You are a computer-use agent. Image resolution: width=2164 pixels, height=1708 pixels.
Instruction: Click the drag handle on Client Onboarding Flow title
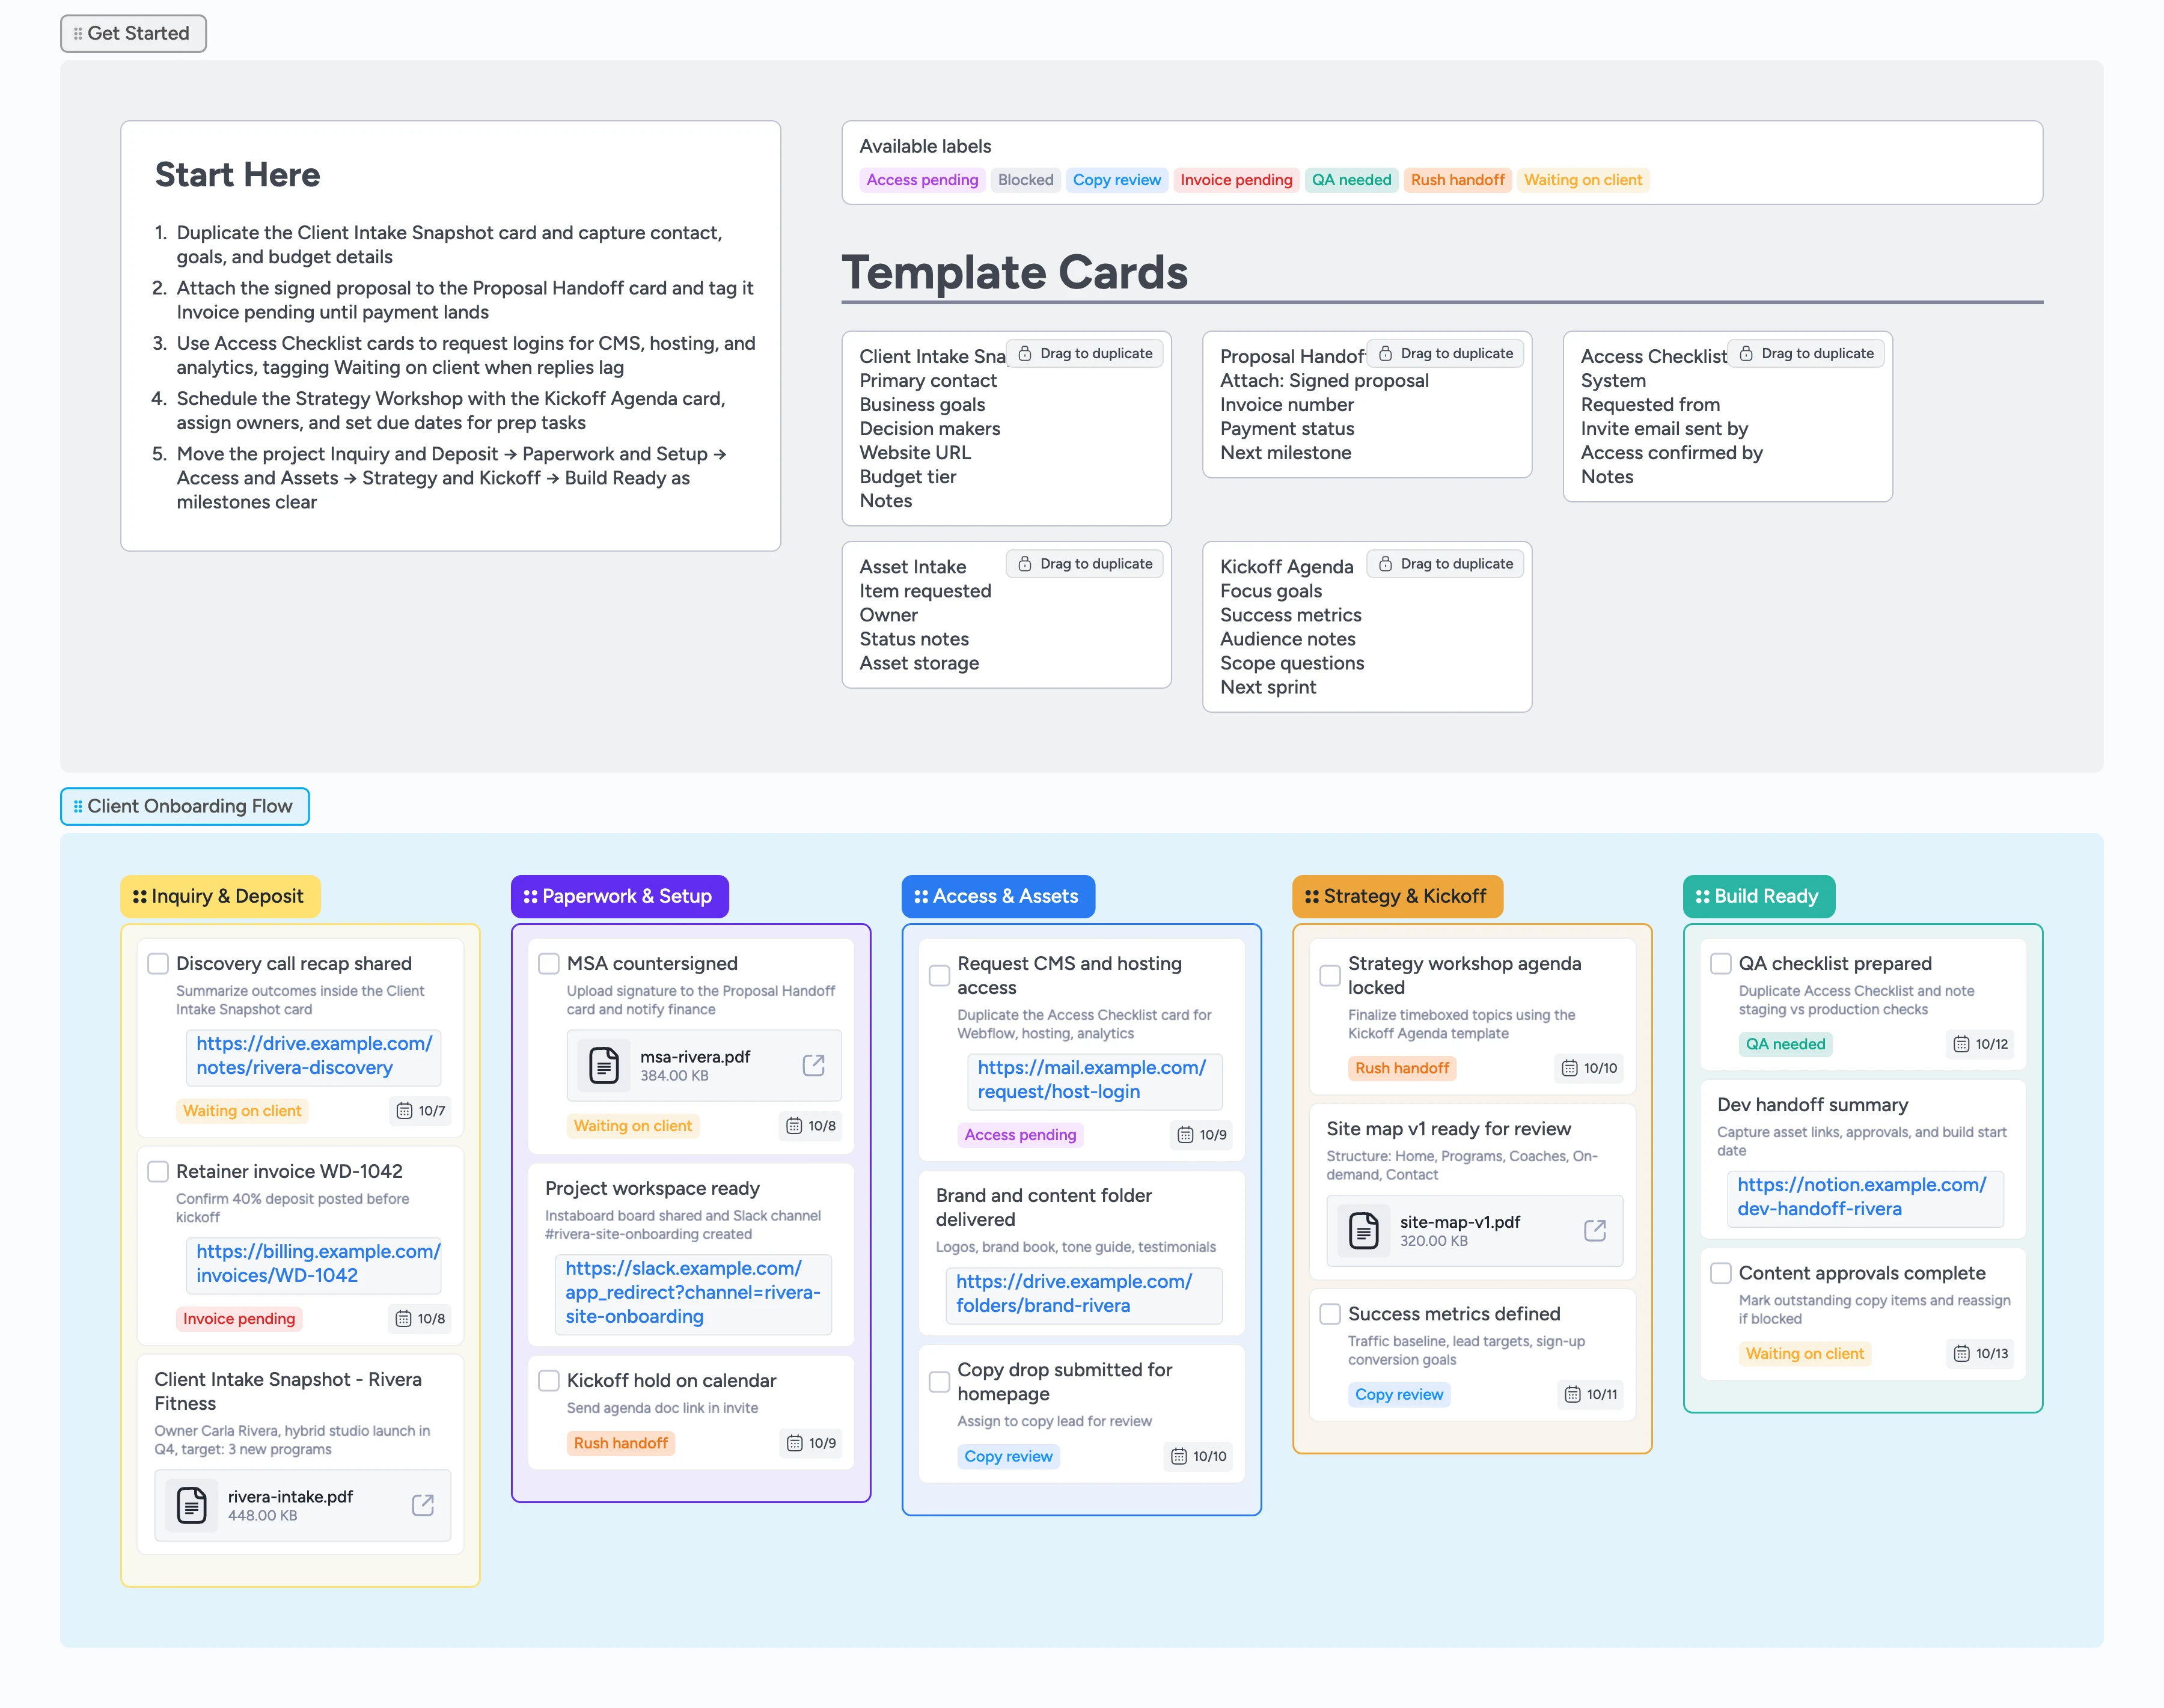pos(77,805)
